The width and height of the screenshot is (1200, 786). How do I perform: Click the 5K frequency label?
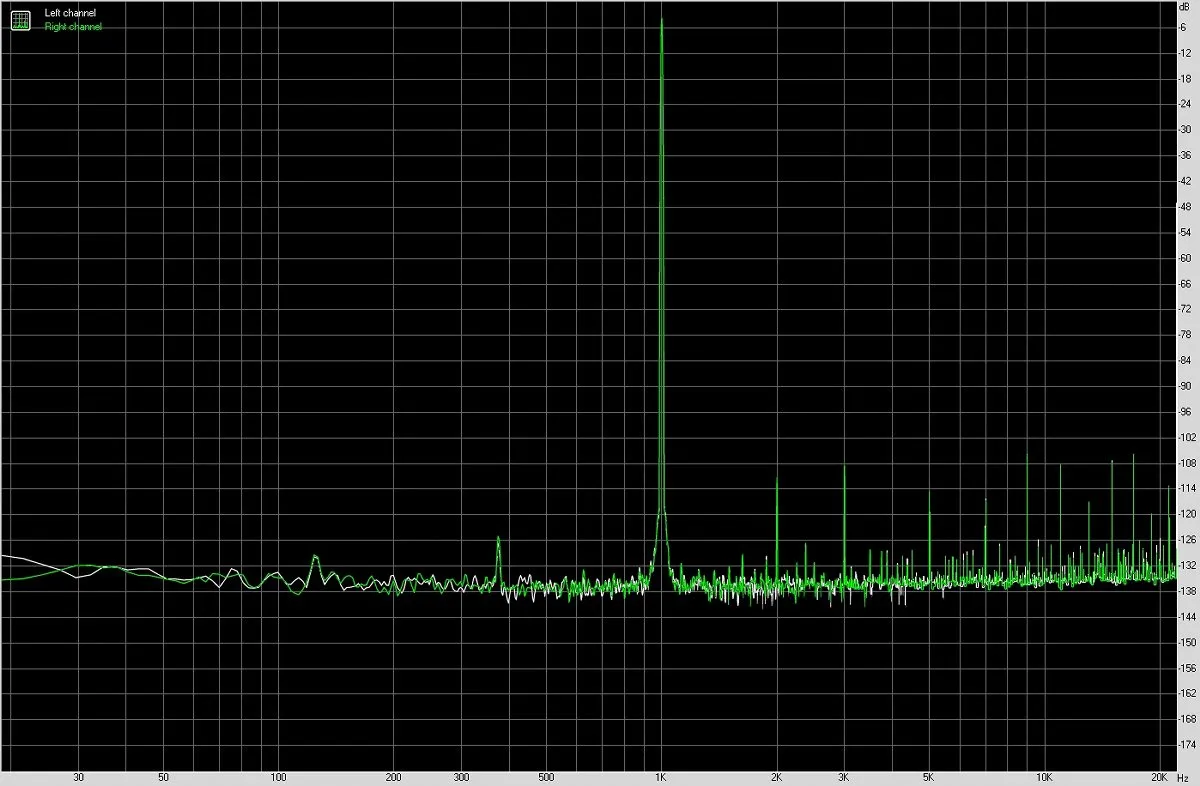pyautogui.click(x=929, y=777)
